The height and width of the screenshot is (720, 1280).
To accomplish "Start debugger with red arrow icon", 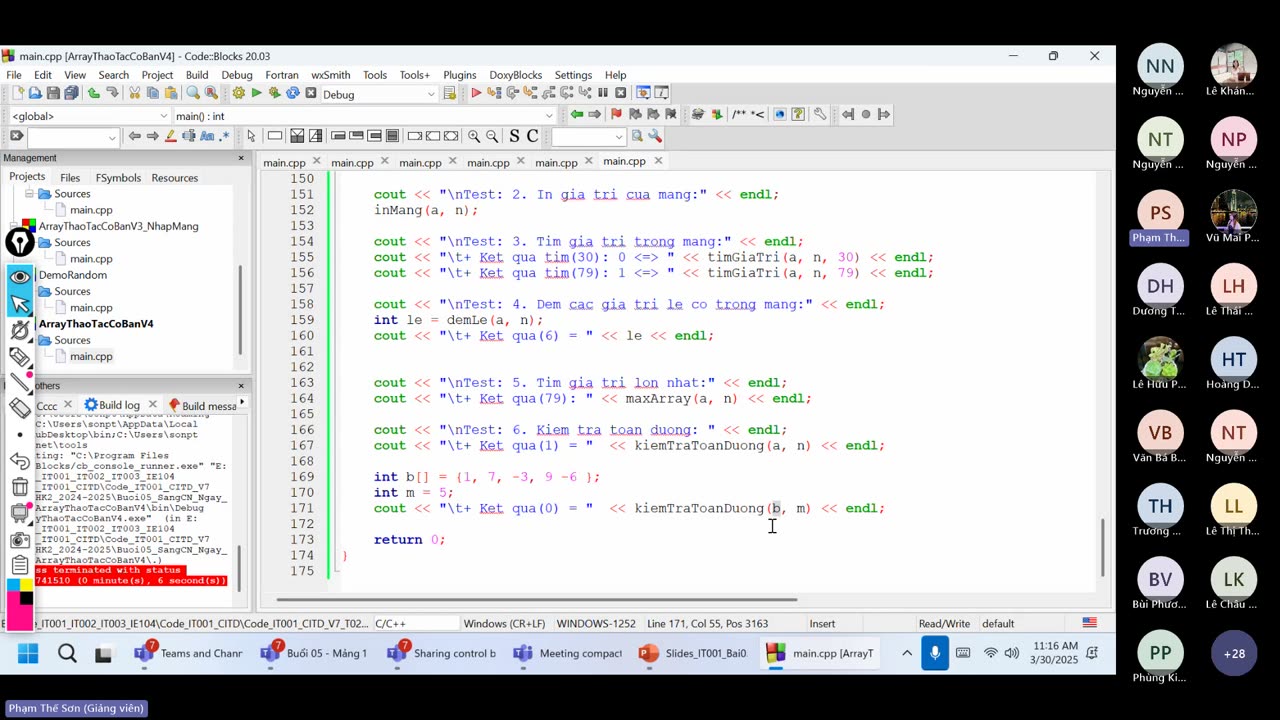I will click(x=476, y=93).
